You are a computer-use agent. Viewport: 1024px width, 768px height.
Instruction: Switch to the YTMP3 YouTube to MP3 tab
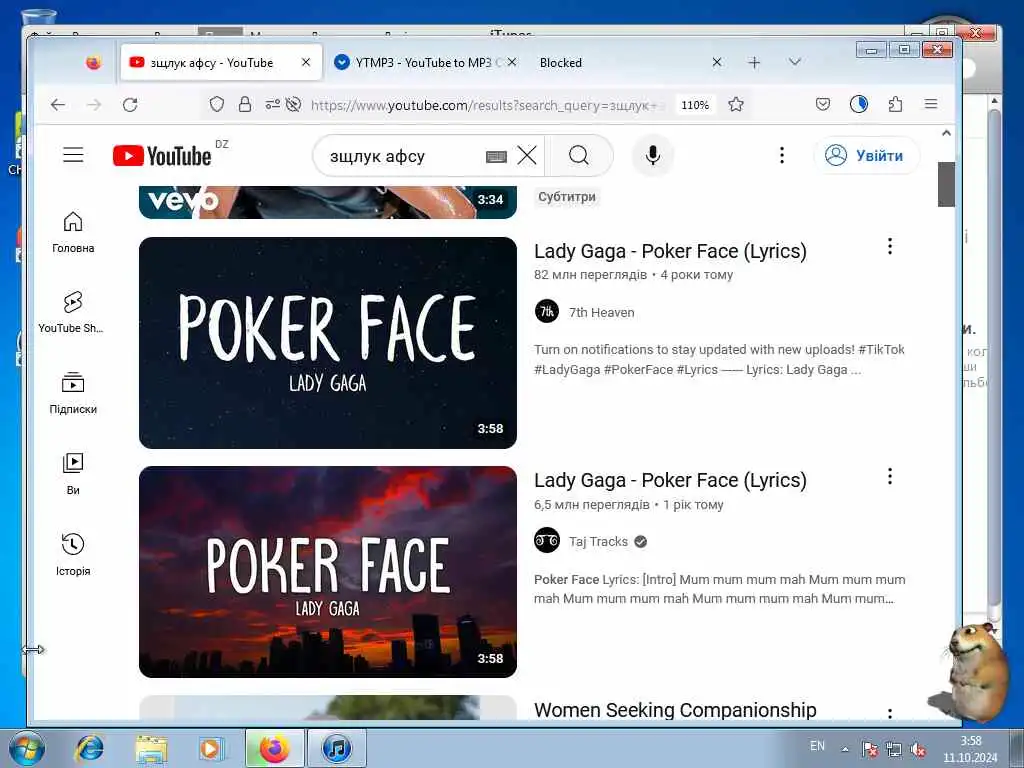tap(424, 63)
